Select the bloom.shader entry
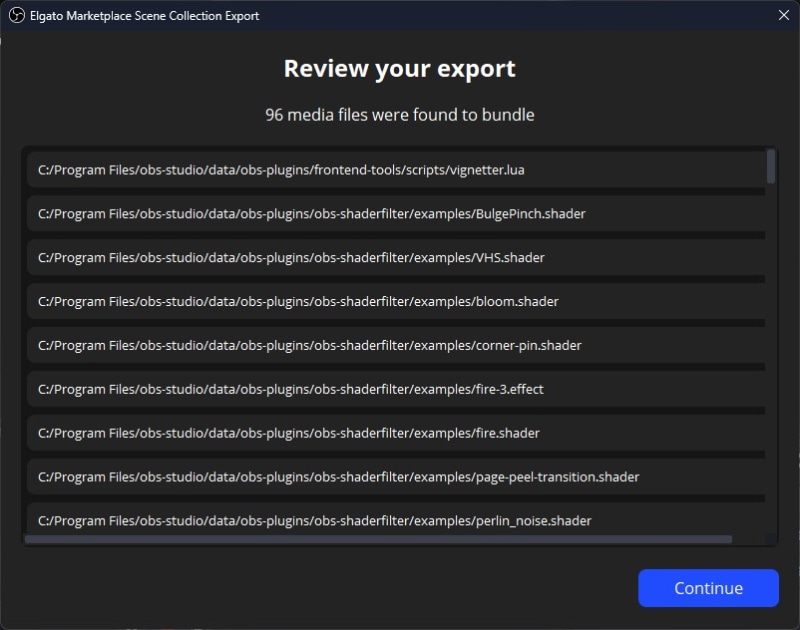This screenshot has height=630, width=800. coord(400,301)
